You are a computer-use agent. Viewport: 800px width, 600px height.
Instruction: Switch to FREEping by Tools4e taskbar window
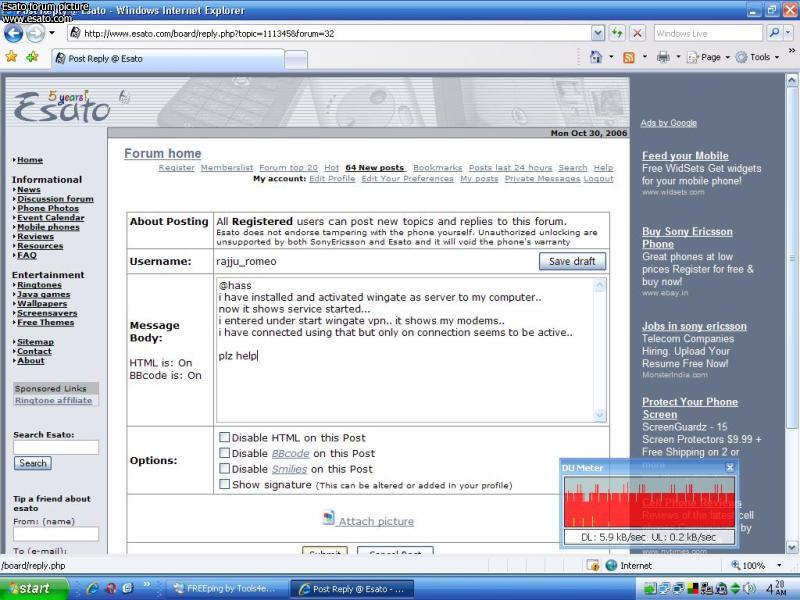tap(227, 589)
